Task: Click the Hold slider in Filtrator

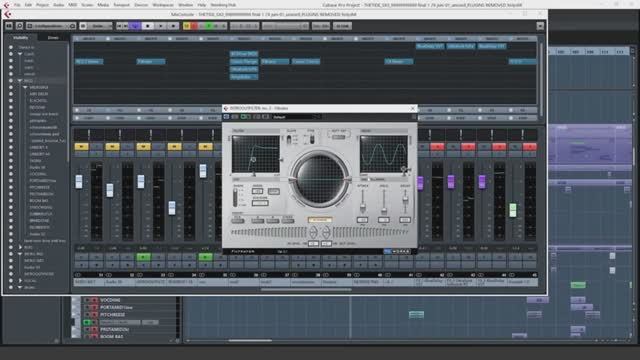Action: pos(384,202)
